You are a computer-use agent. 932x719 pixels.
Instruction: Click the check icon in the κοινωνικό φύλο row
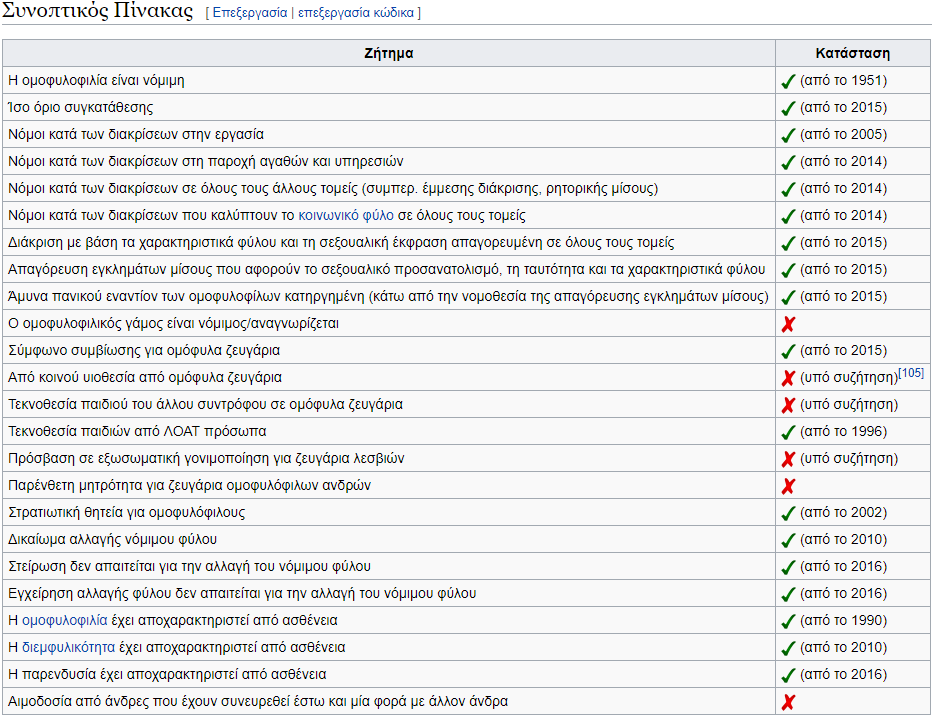[x=788, y=216]
